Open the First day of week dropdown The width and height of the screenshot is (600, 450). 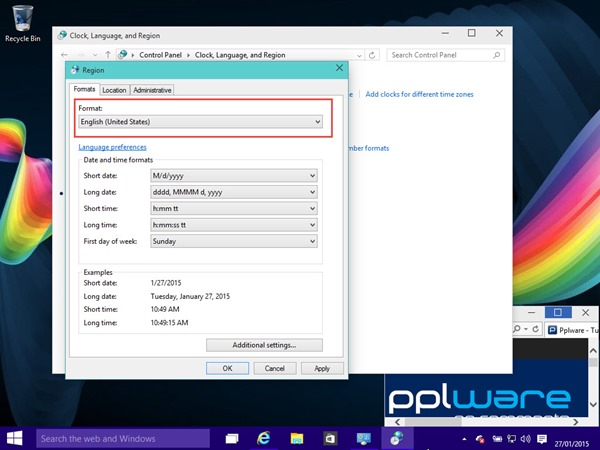point(234,241)
